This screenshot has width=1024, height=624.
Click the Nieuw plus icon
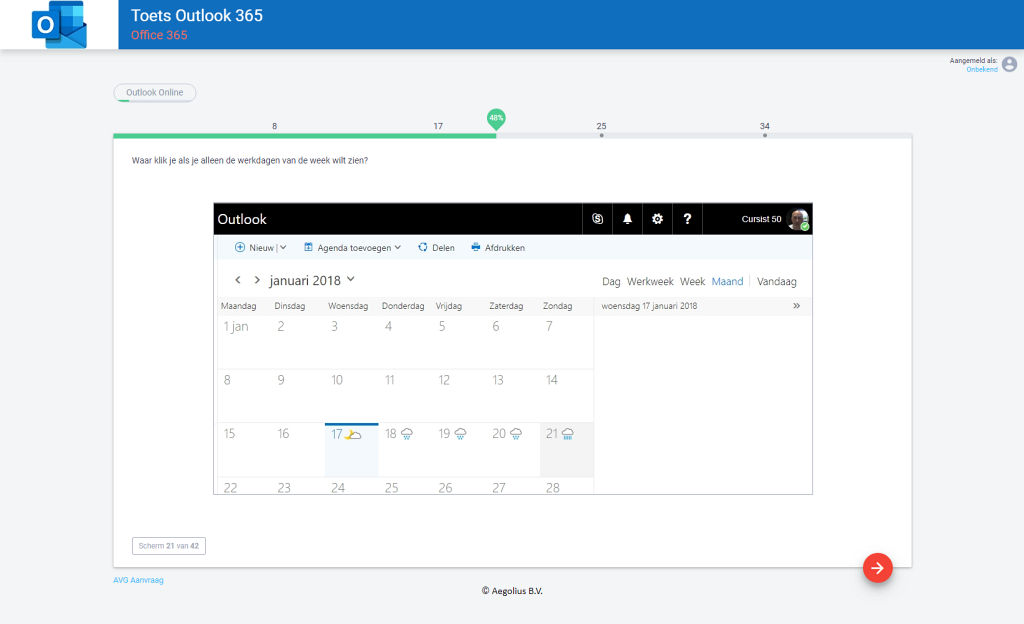240,247
